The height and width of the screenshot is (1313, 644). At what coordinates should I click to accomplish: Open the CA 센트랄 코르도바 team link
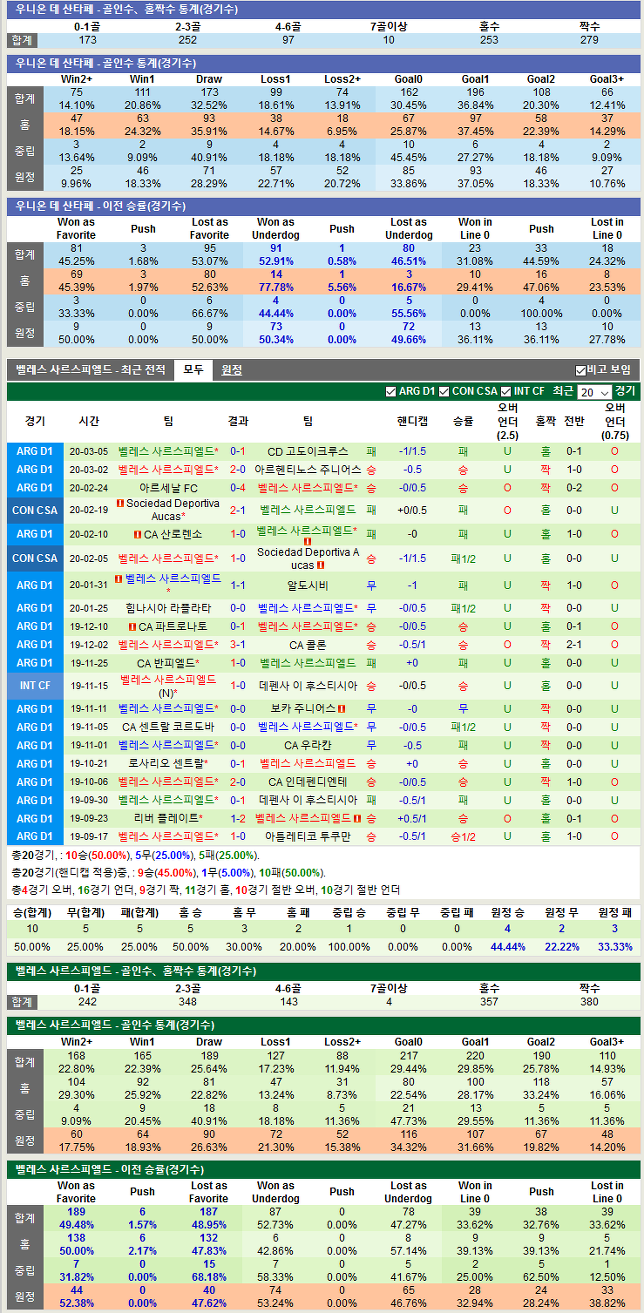[168, 727]
